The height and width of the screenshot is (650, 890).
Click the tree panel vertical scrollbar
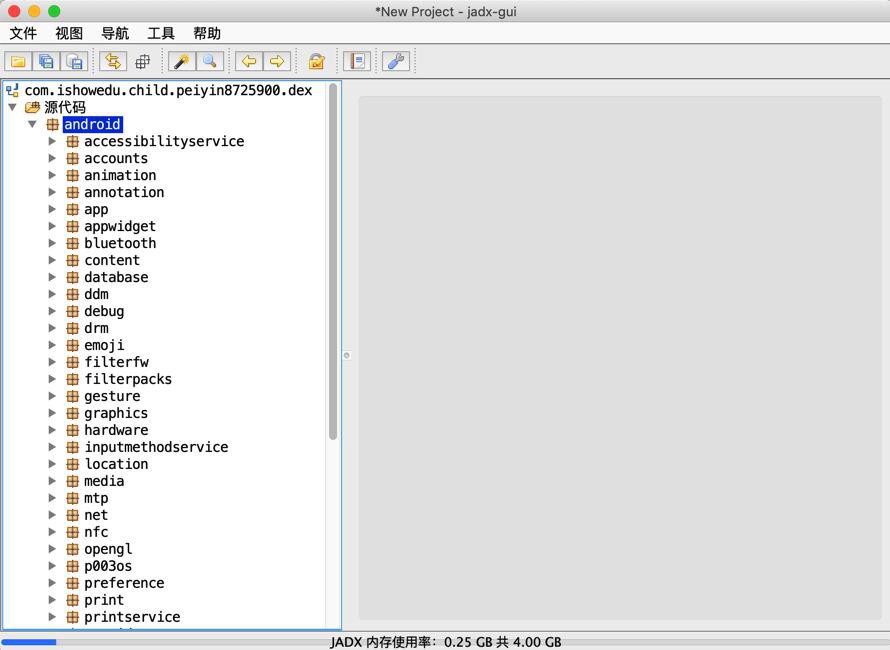pos(333,261)
